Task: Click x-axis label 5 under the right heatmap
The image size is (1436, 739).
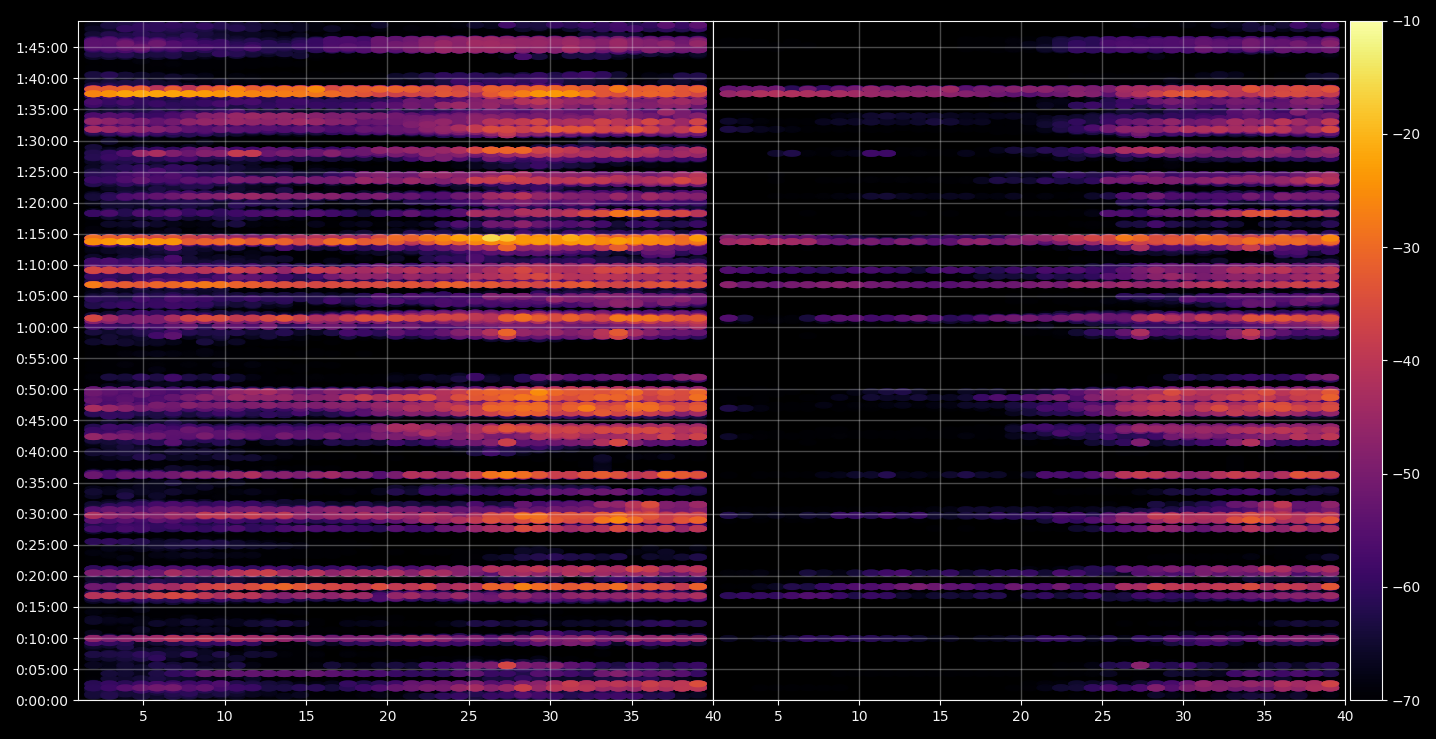Action: pyautogui.click(x=778, y=716)
